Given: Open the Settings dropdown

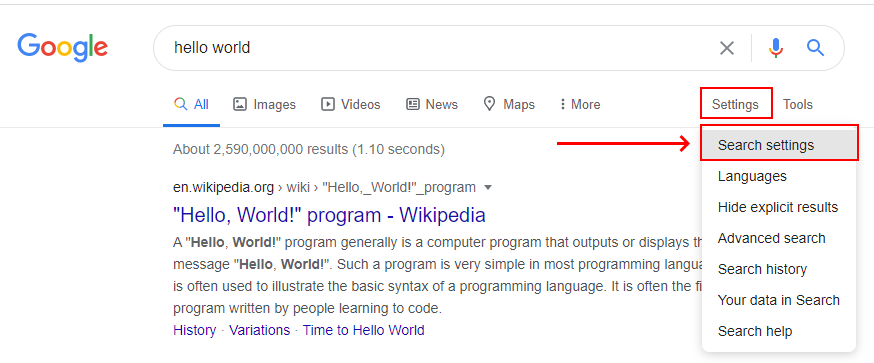Looking at the screenshot, I should tap(735, 104).
